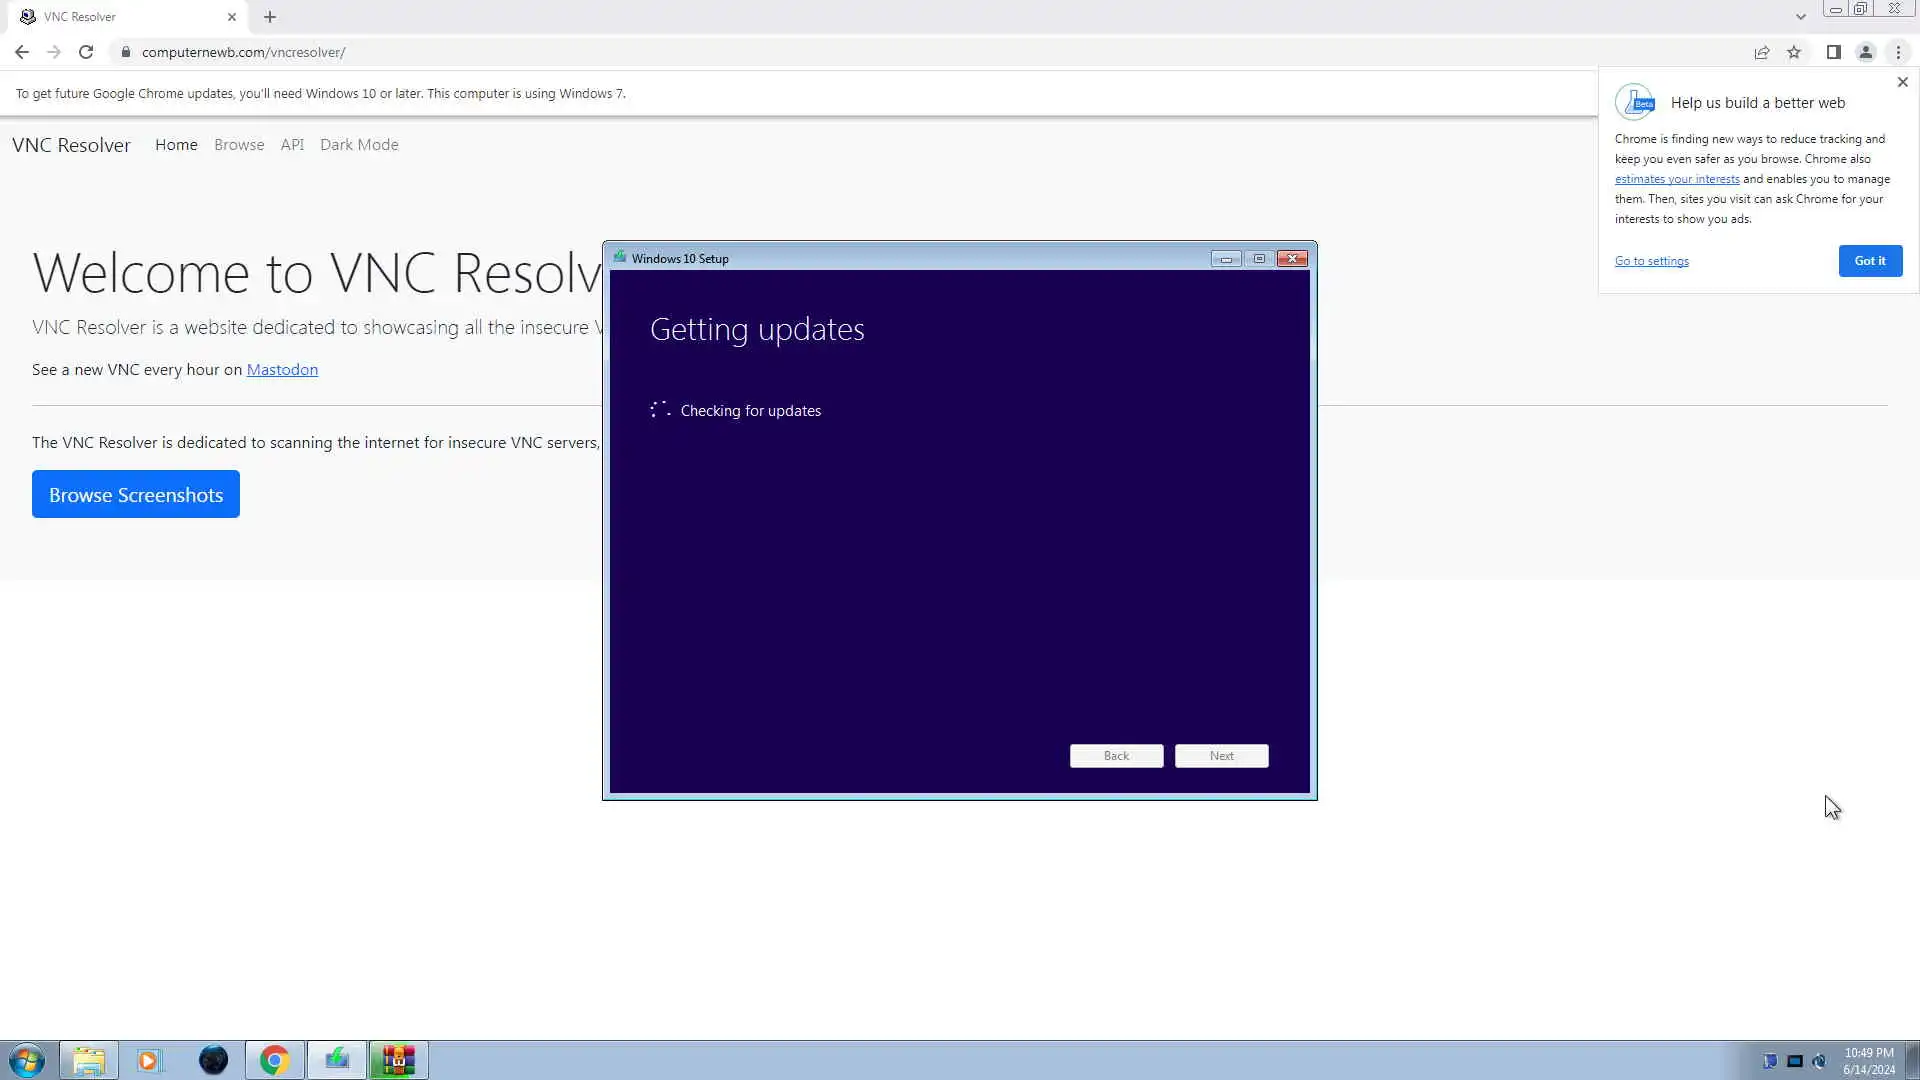Follow the Mastodon link

click(x=282, y=369)
